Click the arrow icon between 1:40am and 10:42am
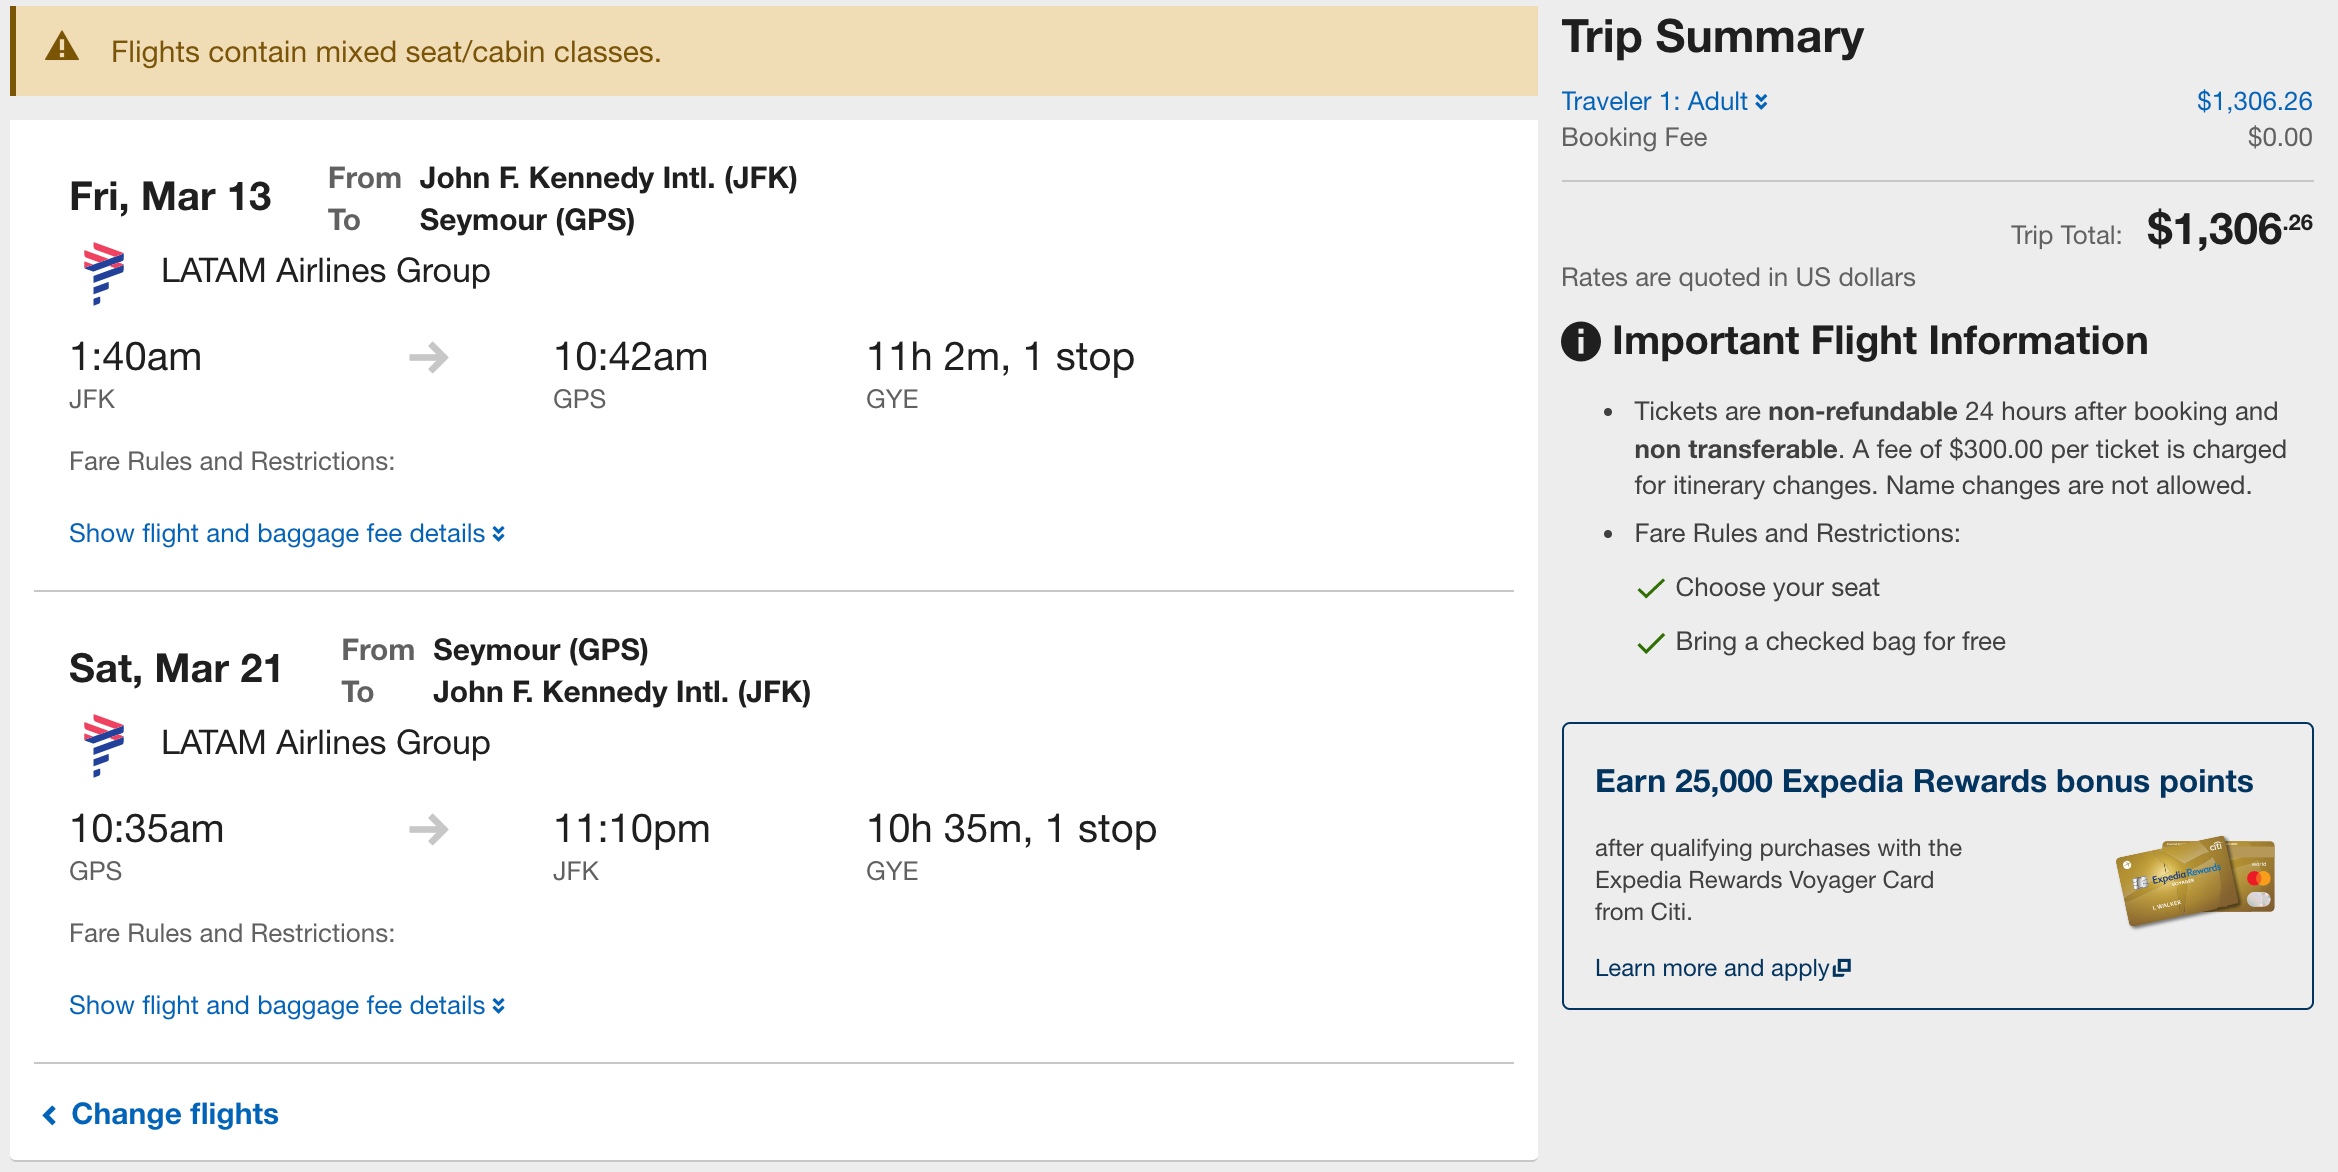 (429, 357)
